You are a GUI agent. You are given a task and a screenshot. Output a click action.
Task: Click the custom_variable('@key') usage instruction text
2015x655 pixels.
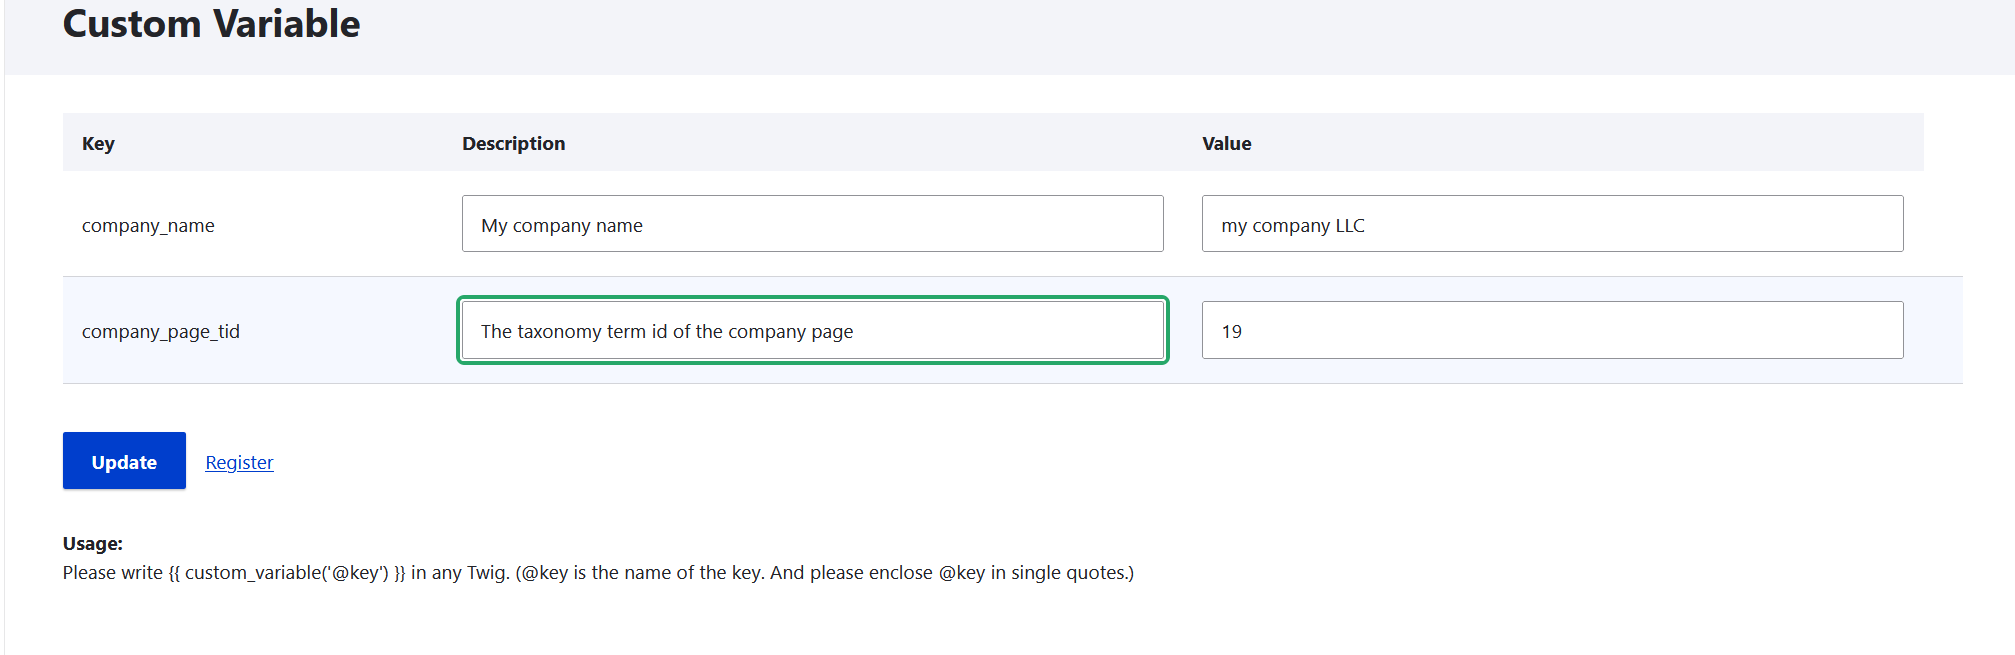(x=598, y=573)
